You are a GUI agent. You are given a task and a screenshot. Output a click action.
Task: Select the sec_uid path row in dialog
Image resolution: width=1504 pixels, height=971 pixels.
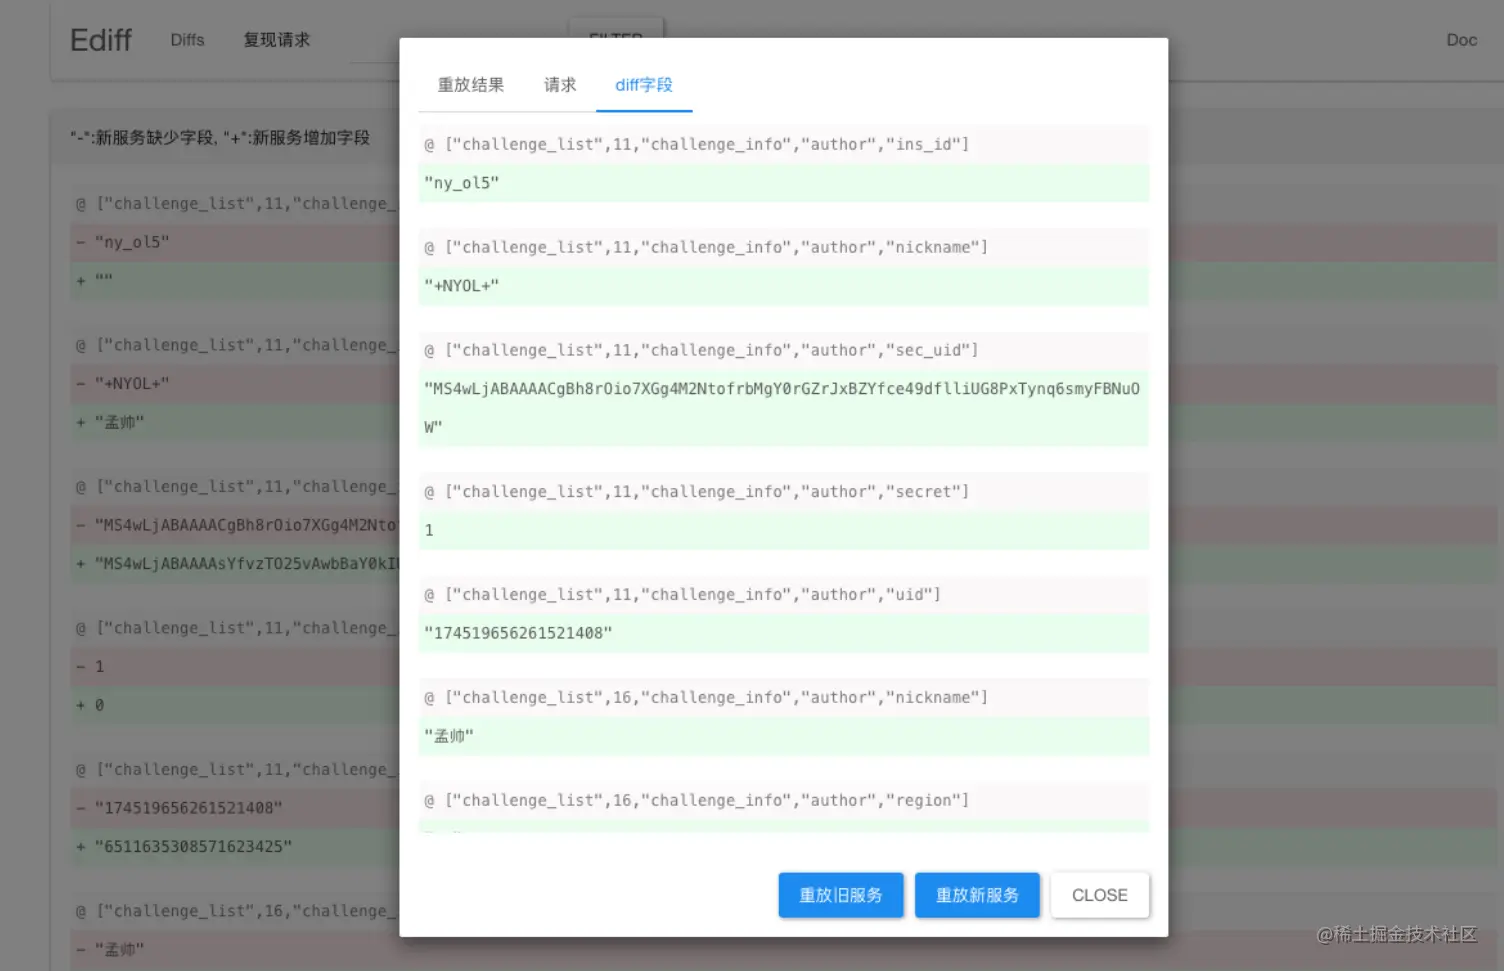point(784,350)
